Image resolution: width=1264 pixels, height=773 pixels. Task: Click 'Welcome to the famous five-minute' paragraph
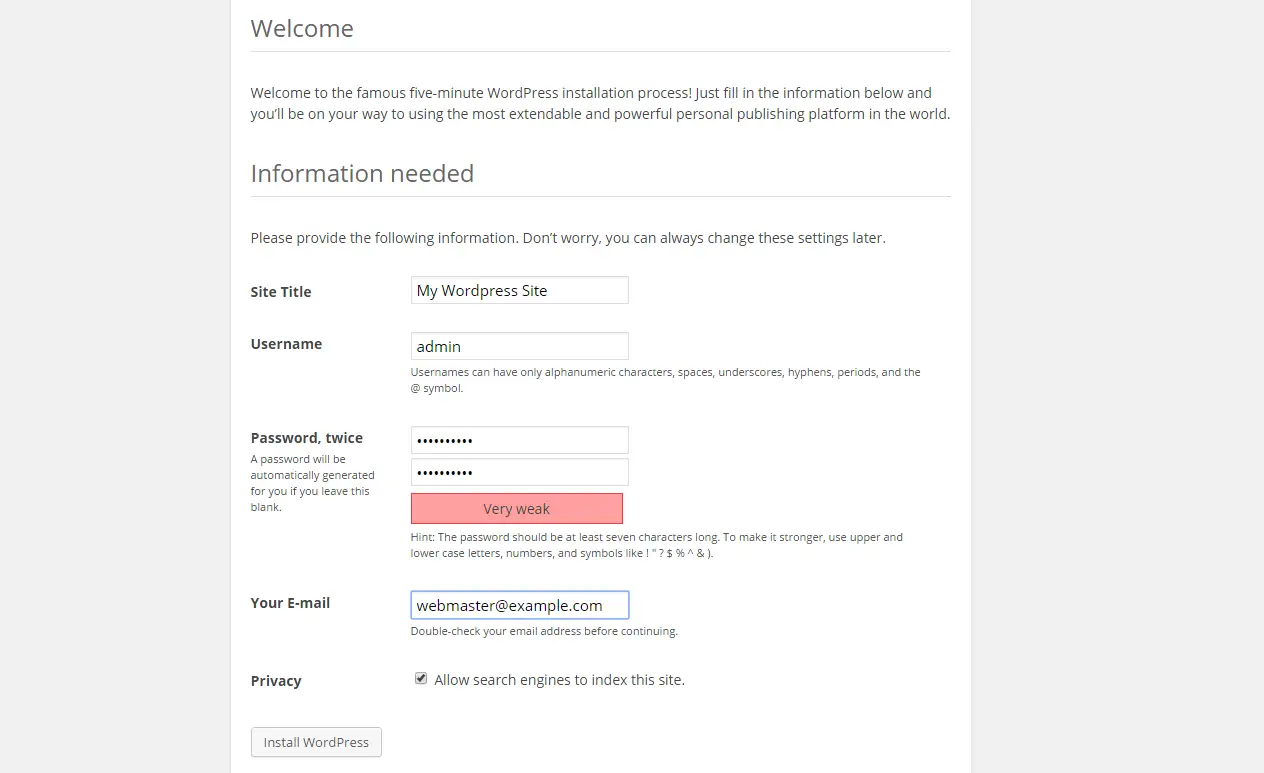(600, 103)
